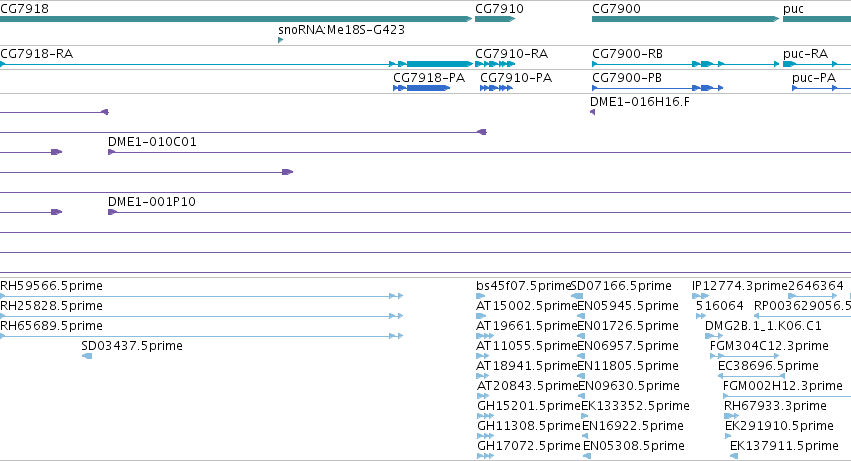The height and width of the screenshot is (461, 851).
Task: Open EST EK137911.5prime label
Action: point(784,446)
